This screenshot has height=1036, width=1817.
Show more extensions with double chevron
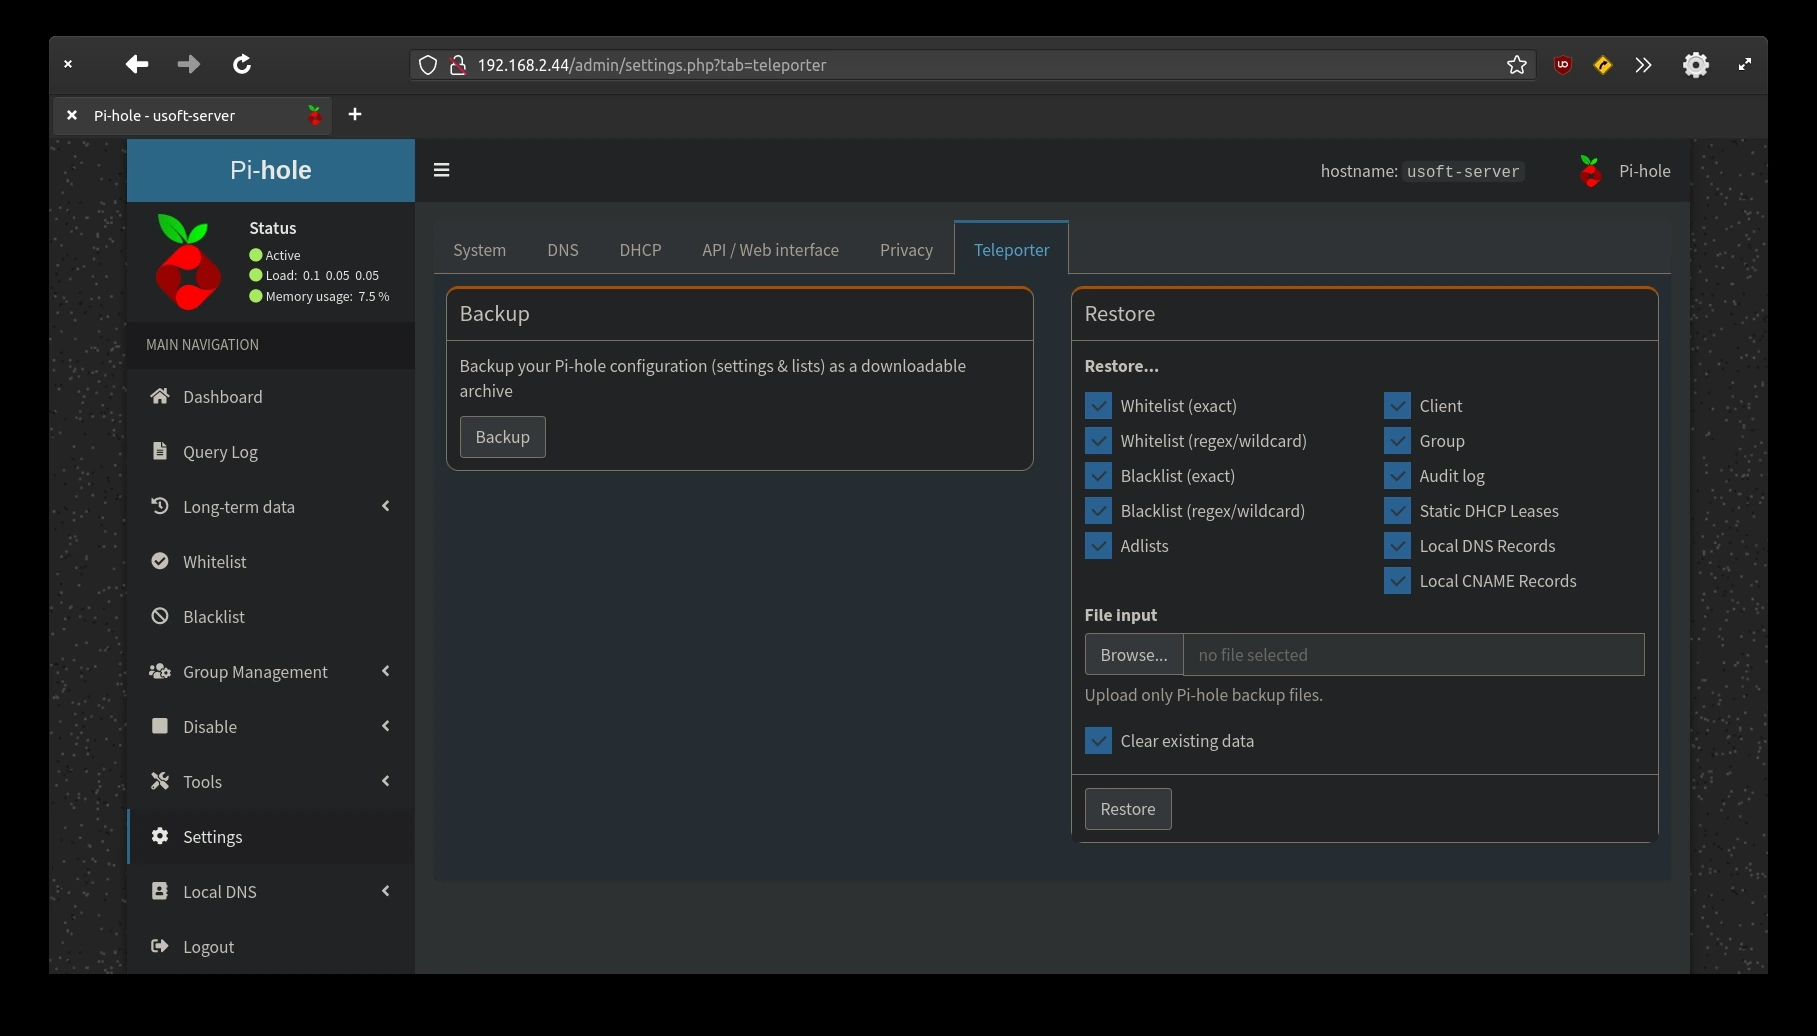[x=1643, y=65]
